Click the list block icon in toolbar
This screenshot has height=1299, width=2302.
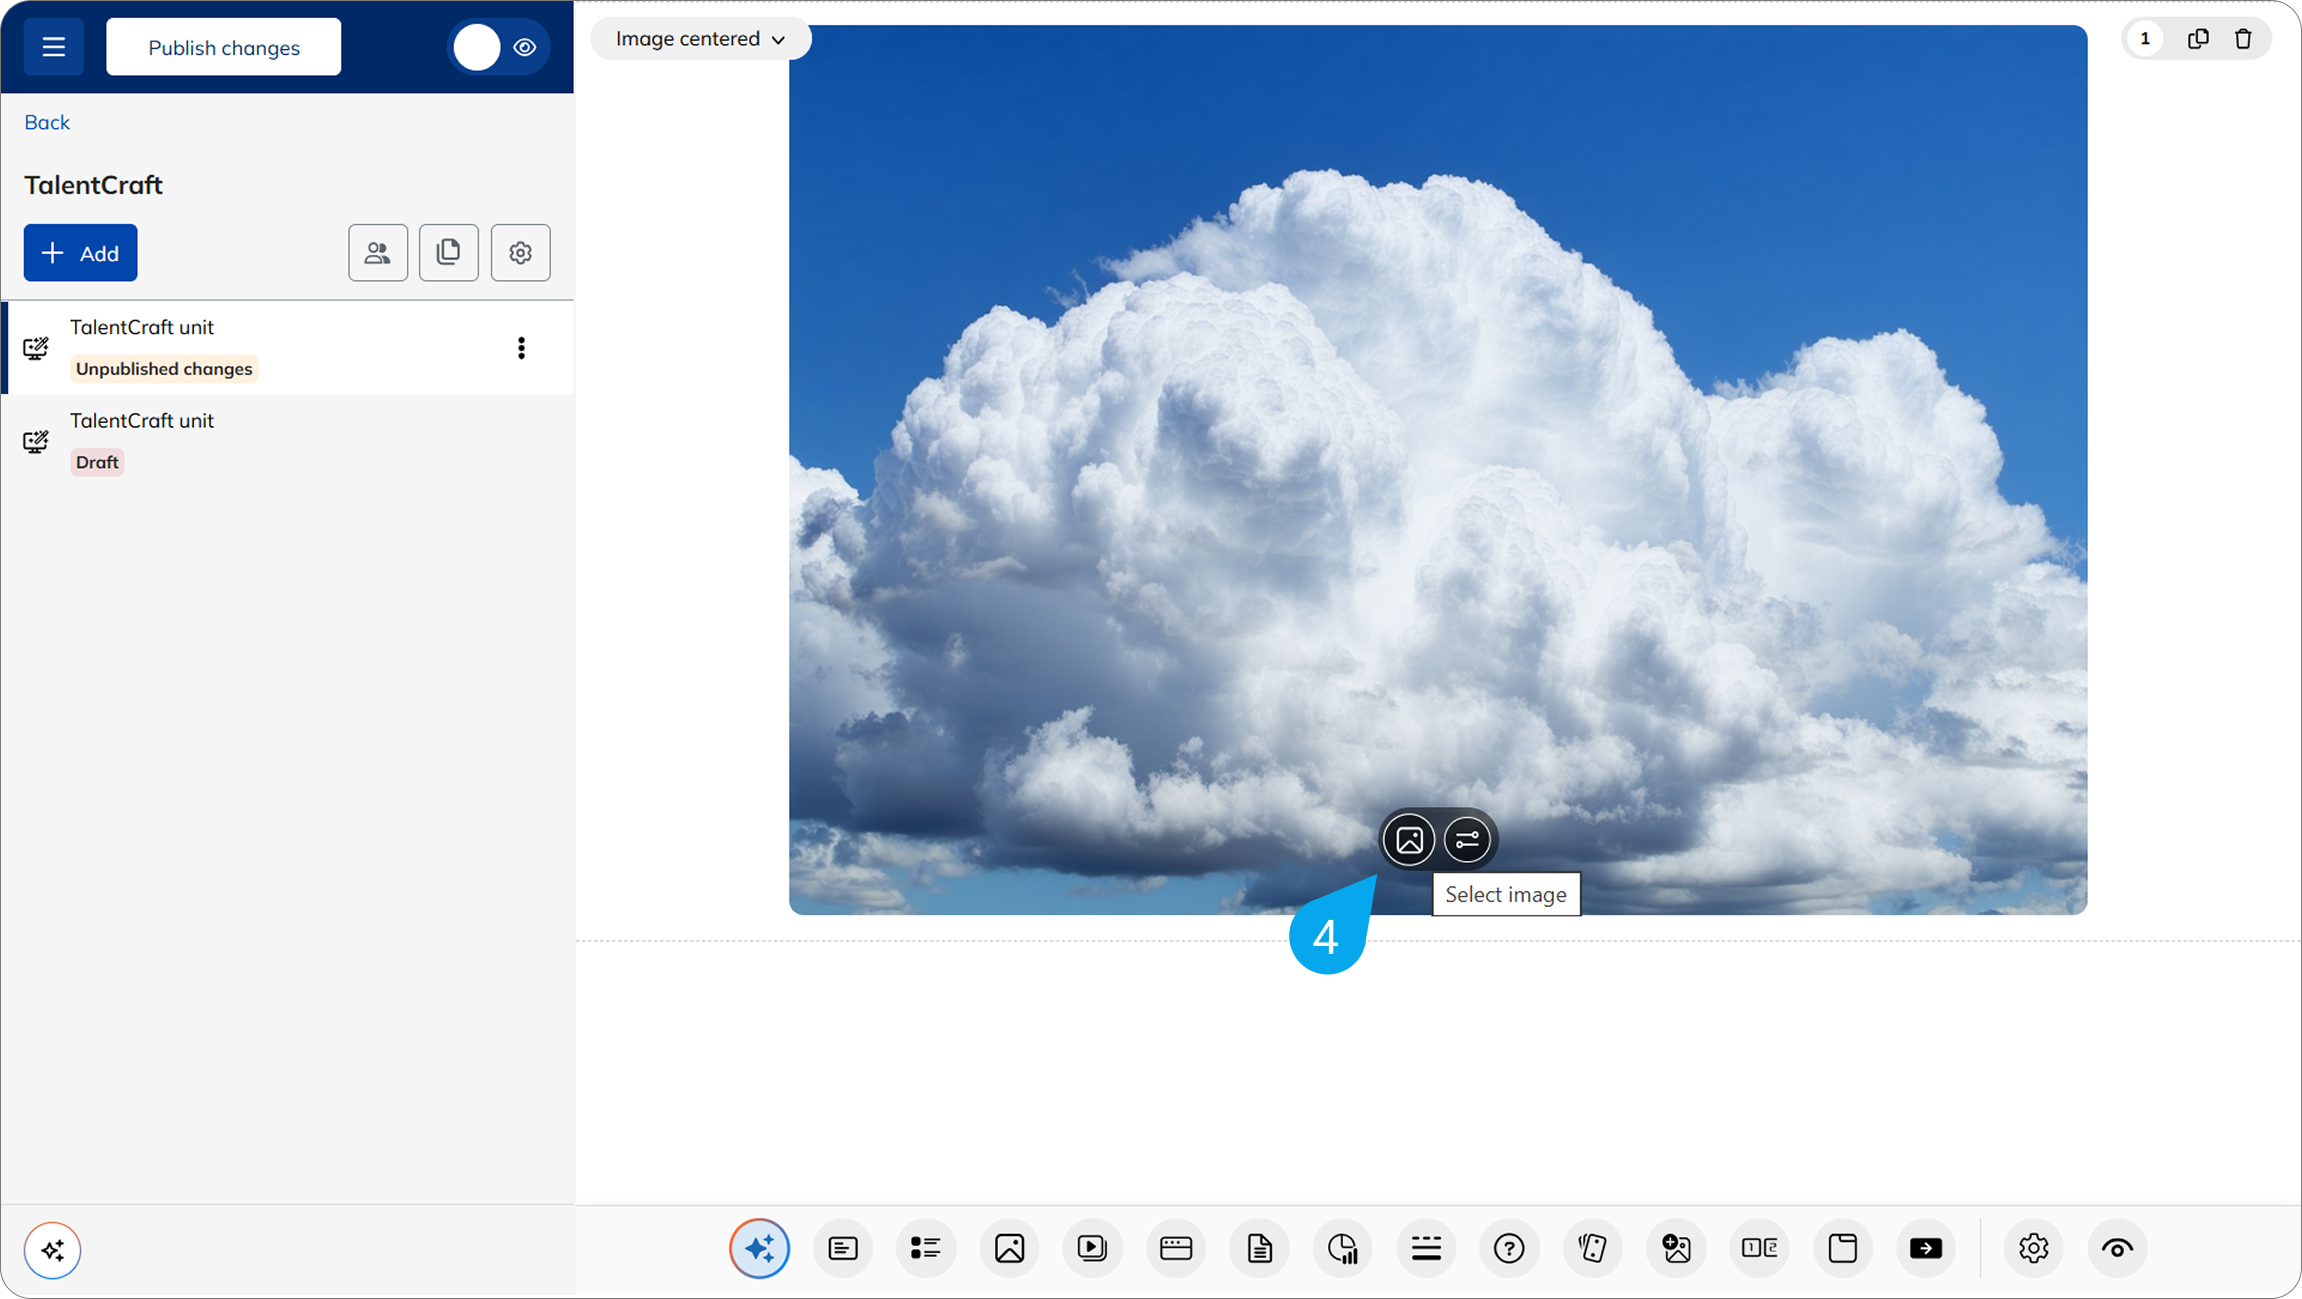(925, 1248)
